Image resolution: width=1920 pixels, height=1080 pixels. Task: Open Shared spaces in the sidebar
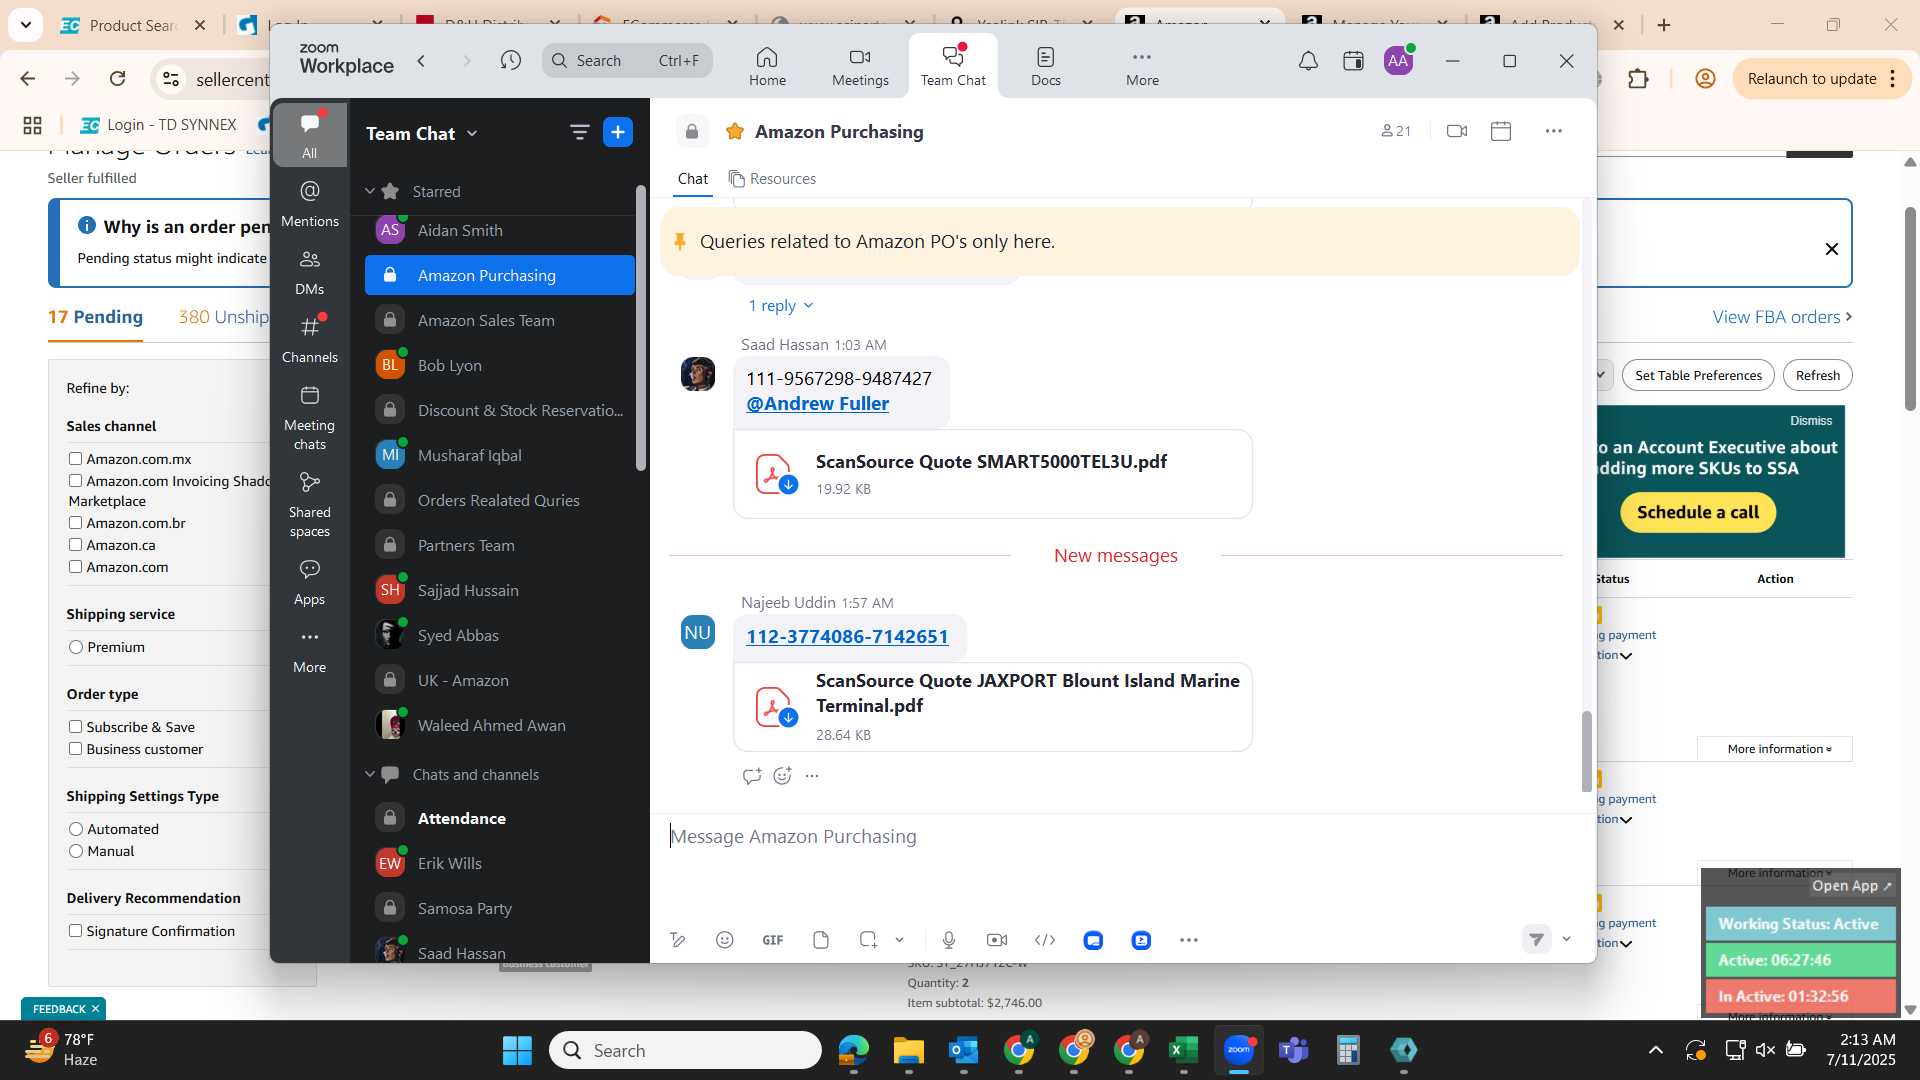coord(309,505)
